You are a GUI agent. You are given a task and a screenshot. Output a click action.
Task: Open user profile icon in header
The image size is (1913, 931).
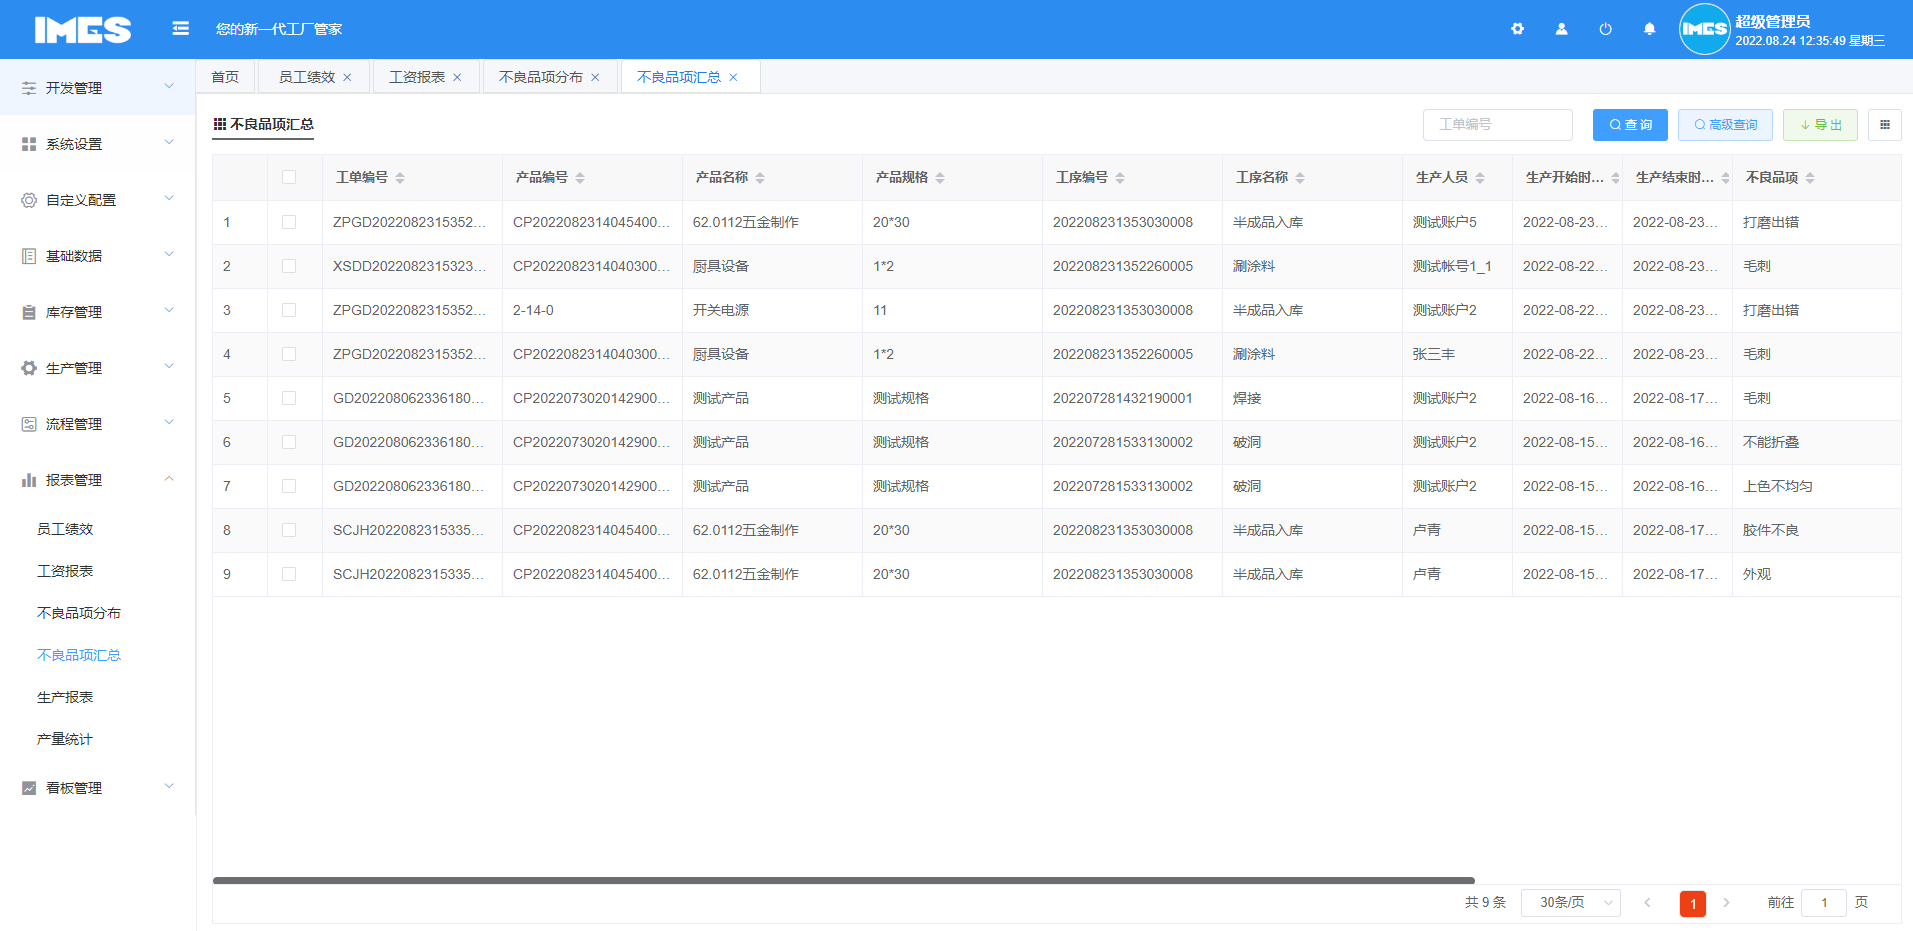coord(1561,29)
